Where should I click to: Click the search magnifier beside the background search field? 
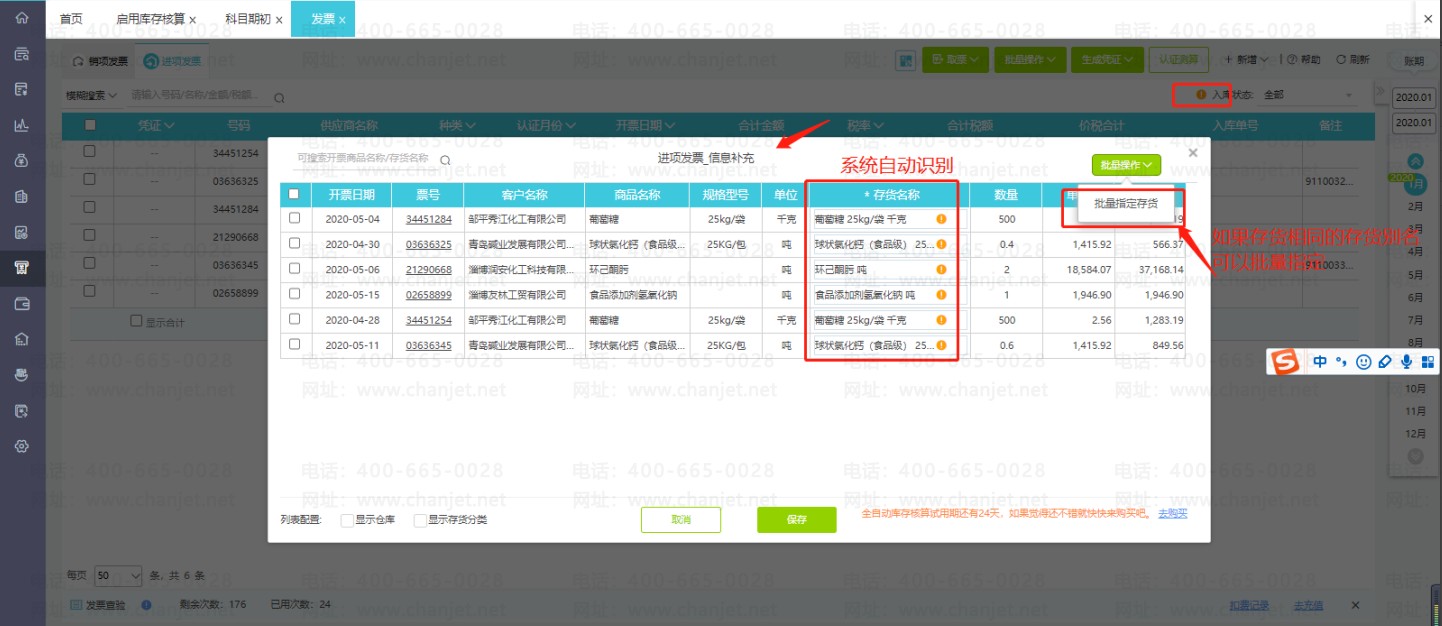[x=279, y=97]
